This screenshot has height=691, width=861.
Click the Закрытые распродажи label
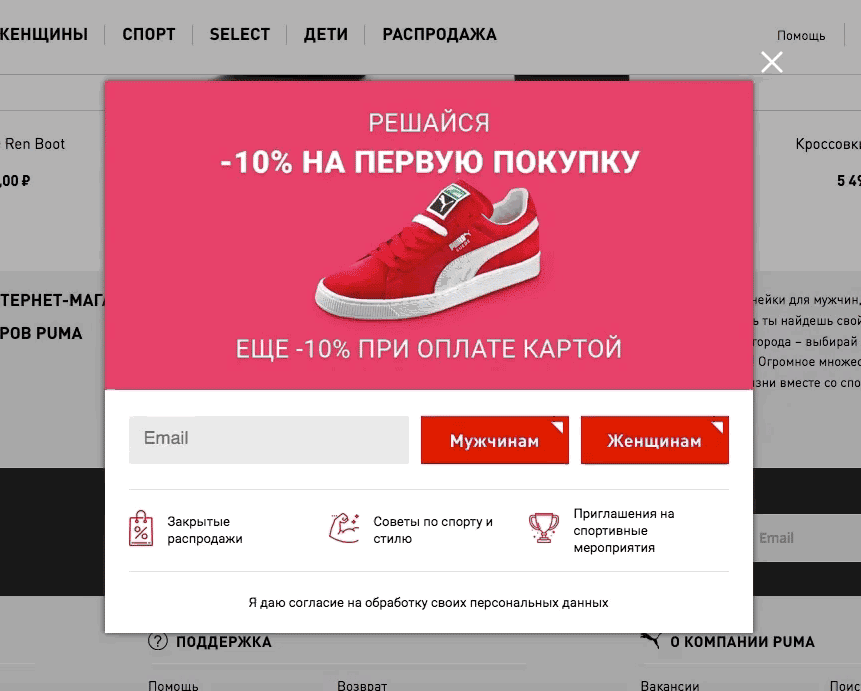[205, 530]
